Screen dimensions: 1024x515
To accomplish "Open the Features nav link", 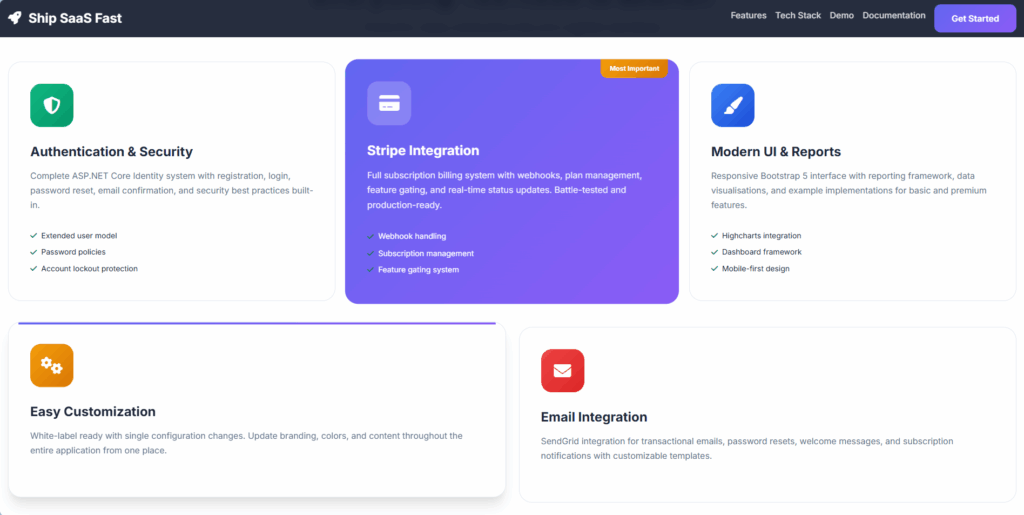I will pyautogui.click(x=748, y=16).
